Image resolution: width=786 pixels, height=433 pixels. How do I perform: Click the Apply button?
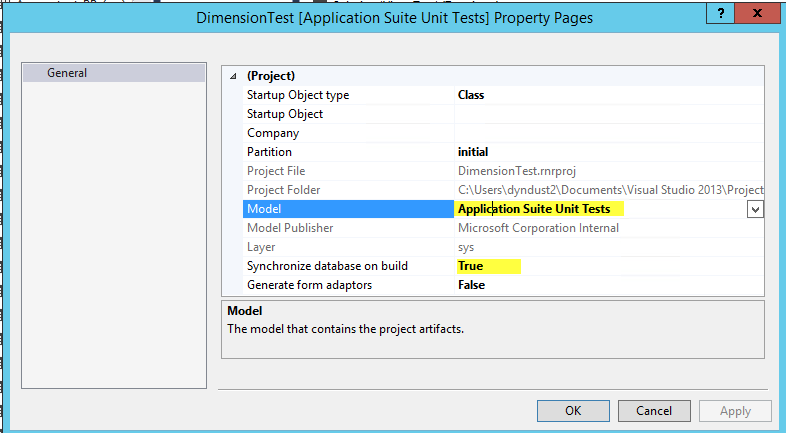click(x=735, y=410)
